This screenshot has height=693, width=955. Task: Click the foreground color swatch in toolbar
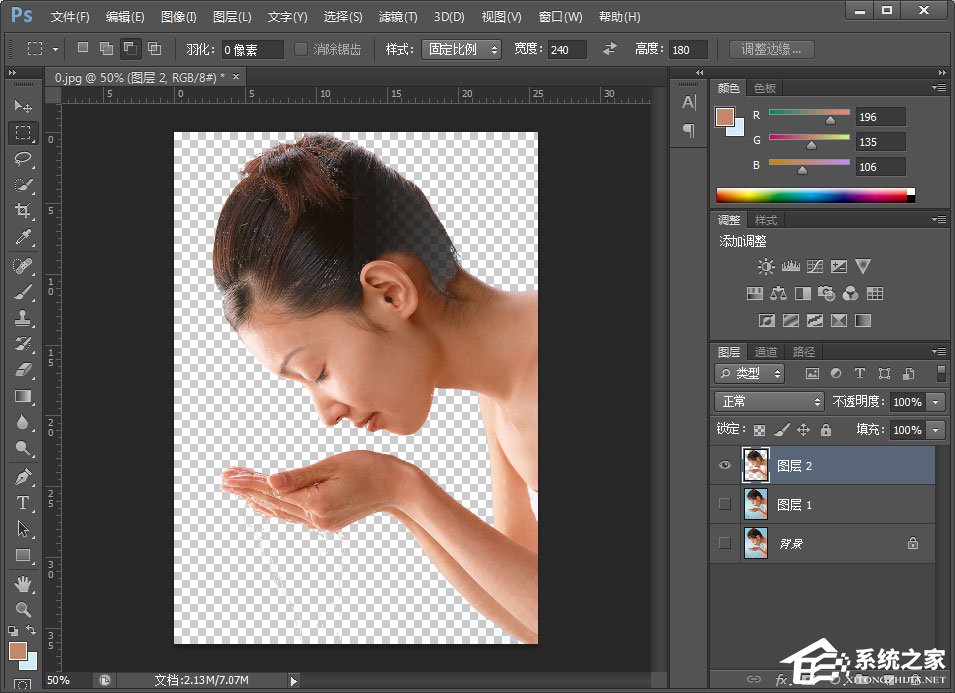pyautogui.click(x=17, y=651)
